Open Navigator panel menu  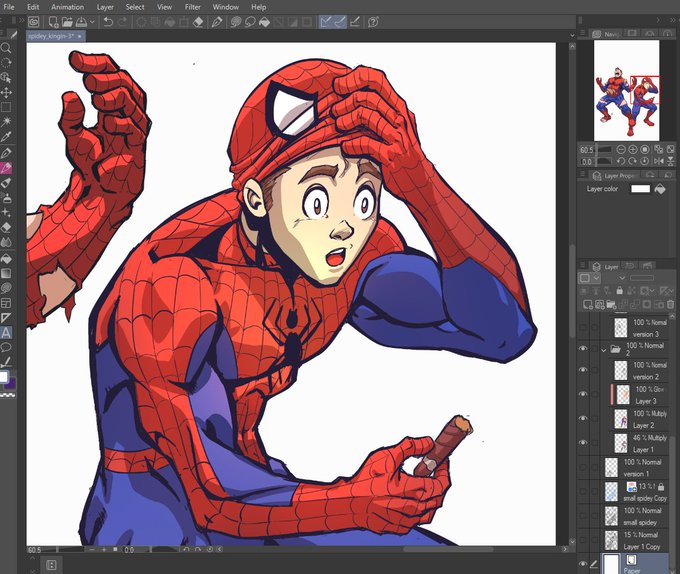(583, 33)
